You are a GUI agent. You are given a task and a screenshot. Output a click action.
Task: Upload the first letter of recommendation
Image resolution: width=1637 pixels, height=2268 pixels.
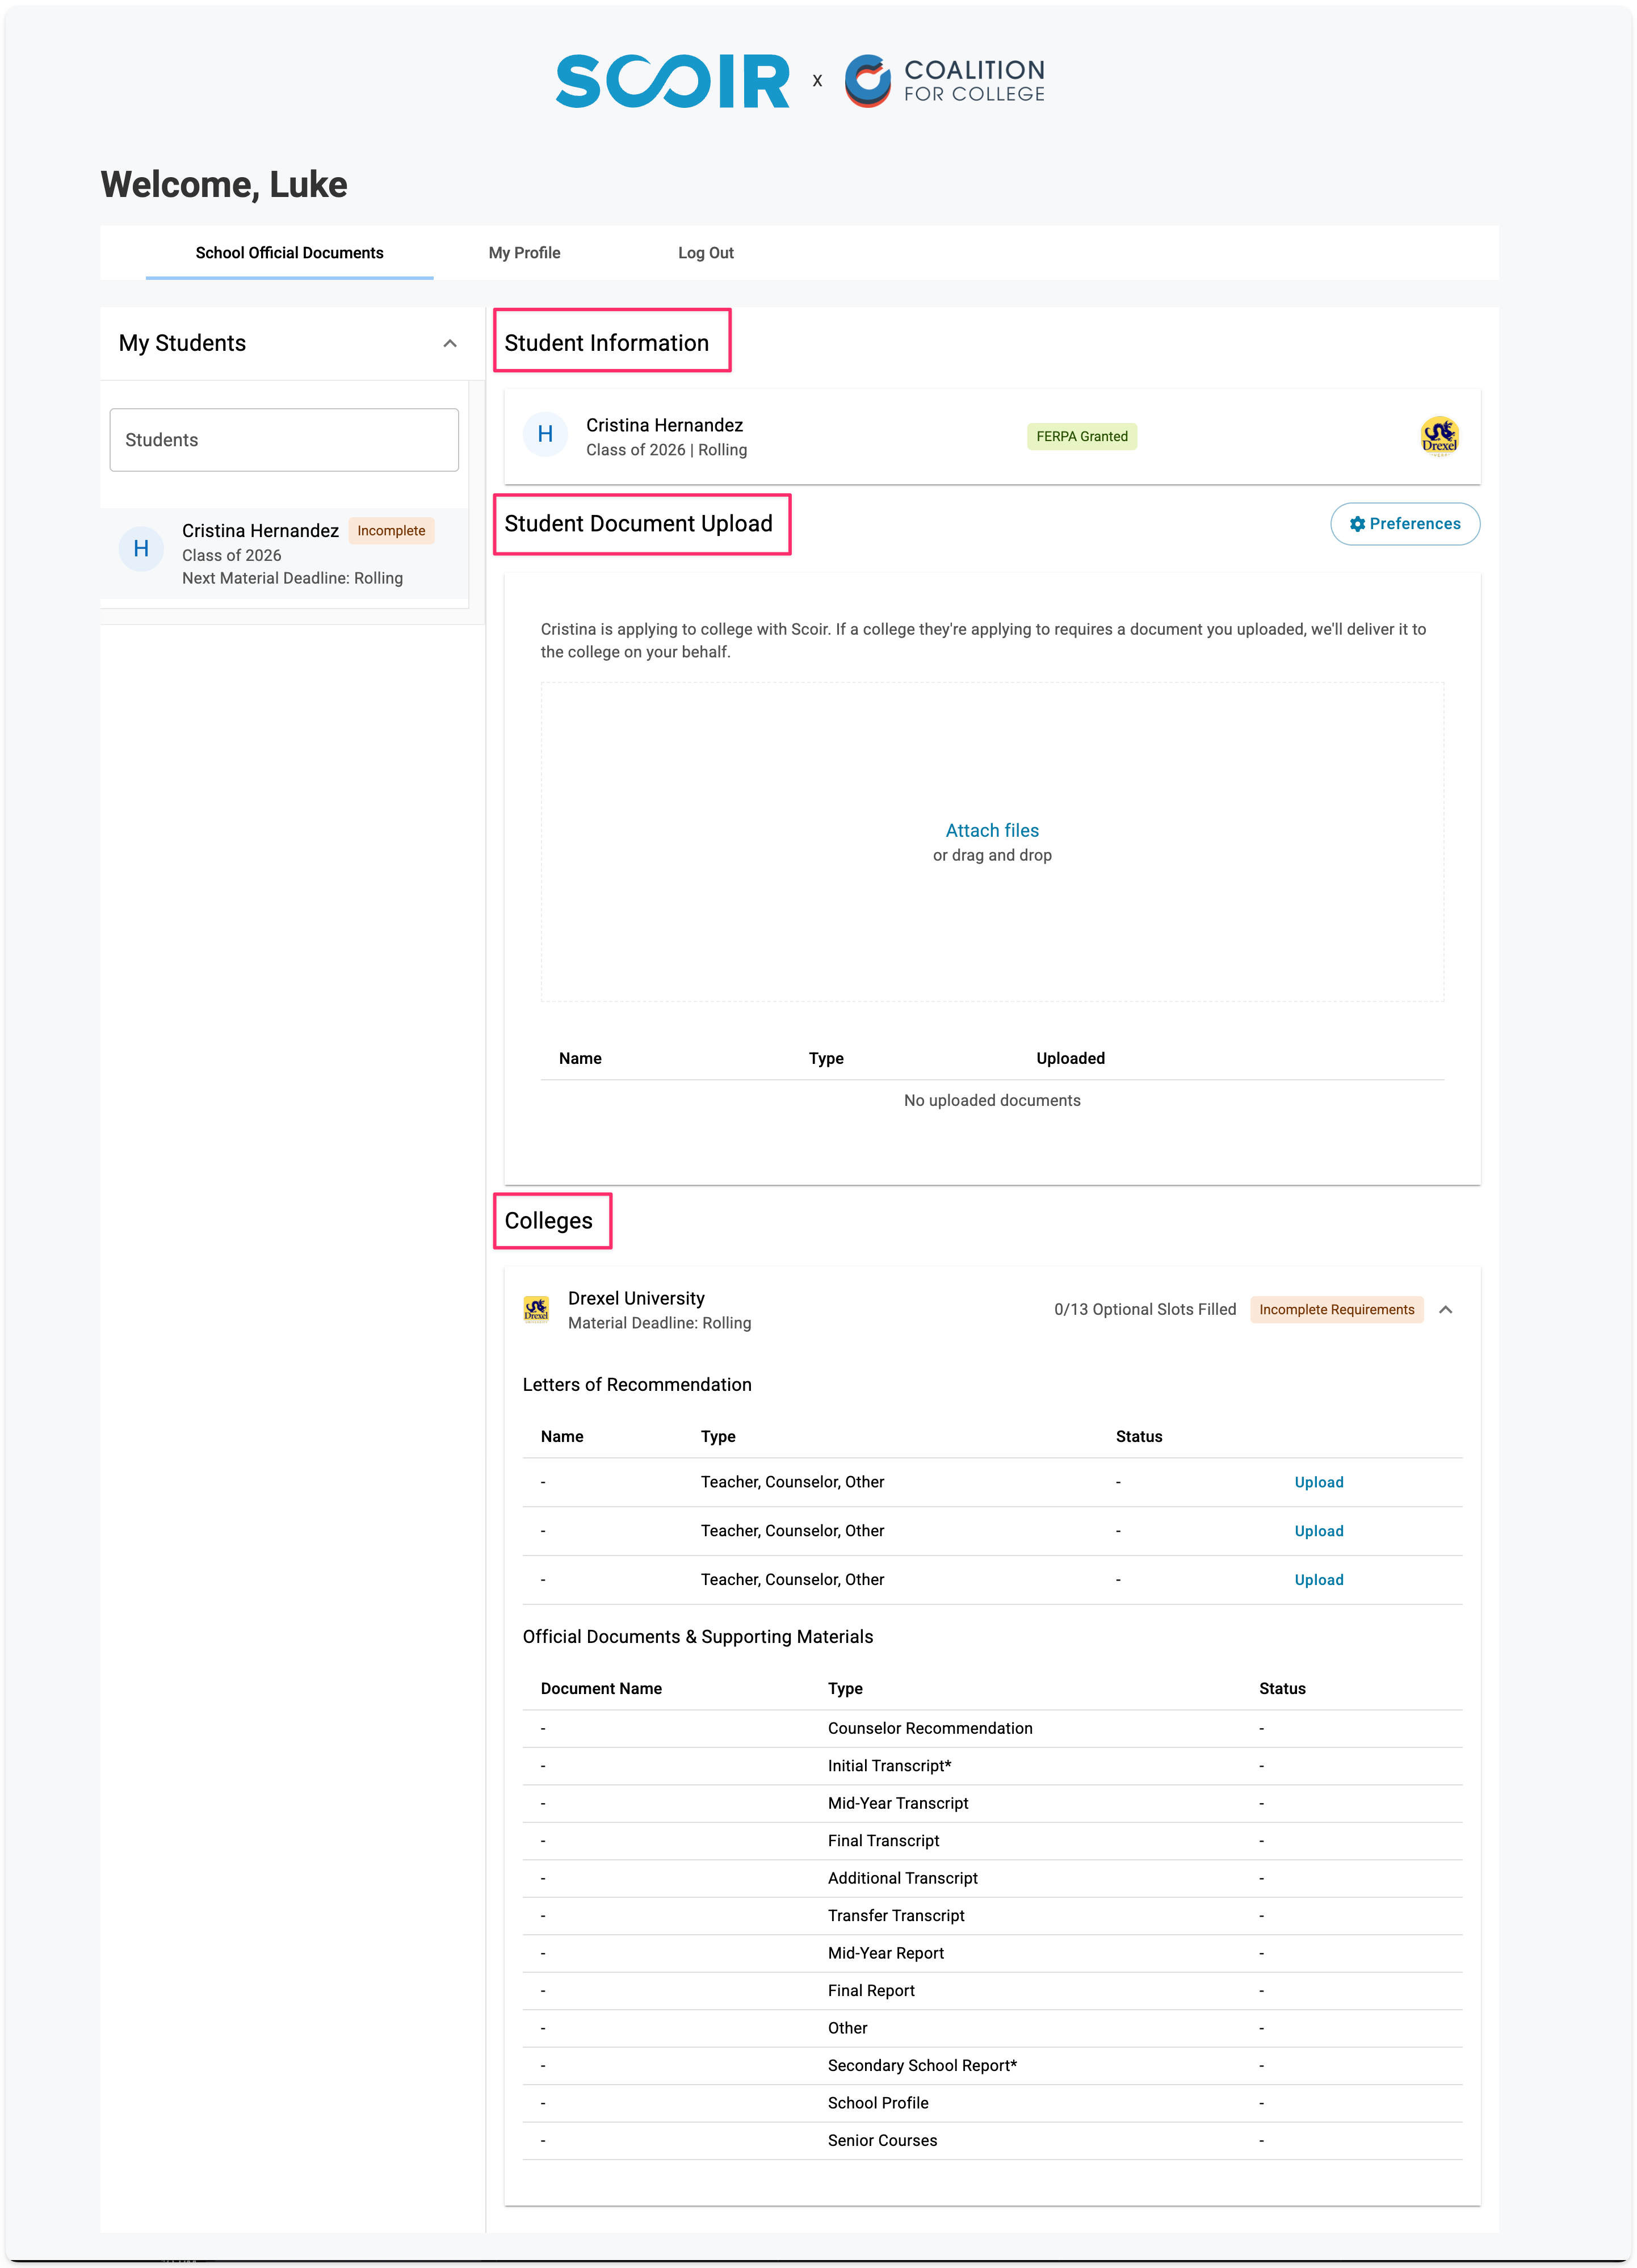tap(1318, 1482)
